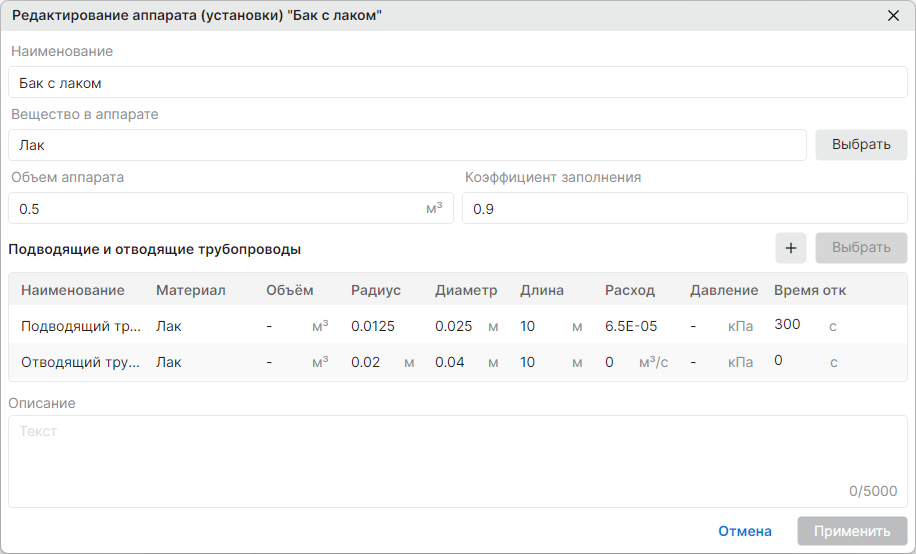Click Лак material in the Подводящий row
The width and height of the screenshot is (916, 554).
(168, 326)
